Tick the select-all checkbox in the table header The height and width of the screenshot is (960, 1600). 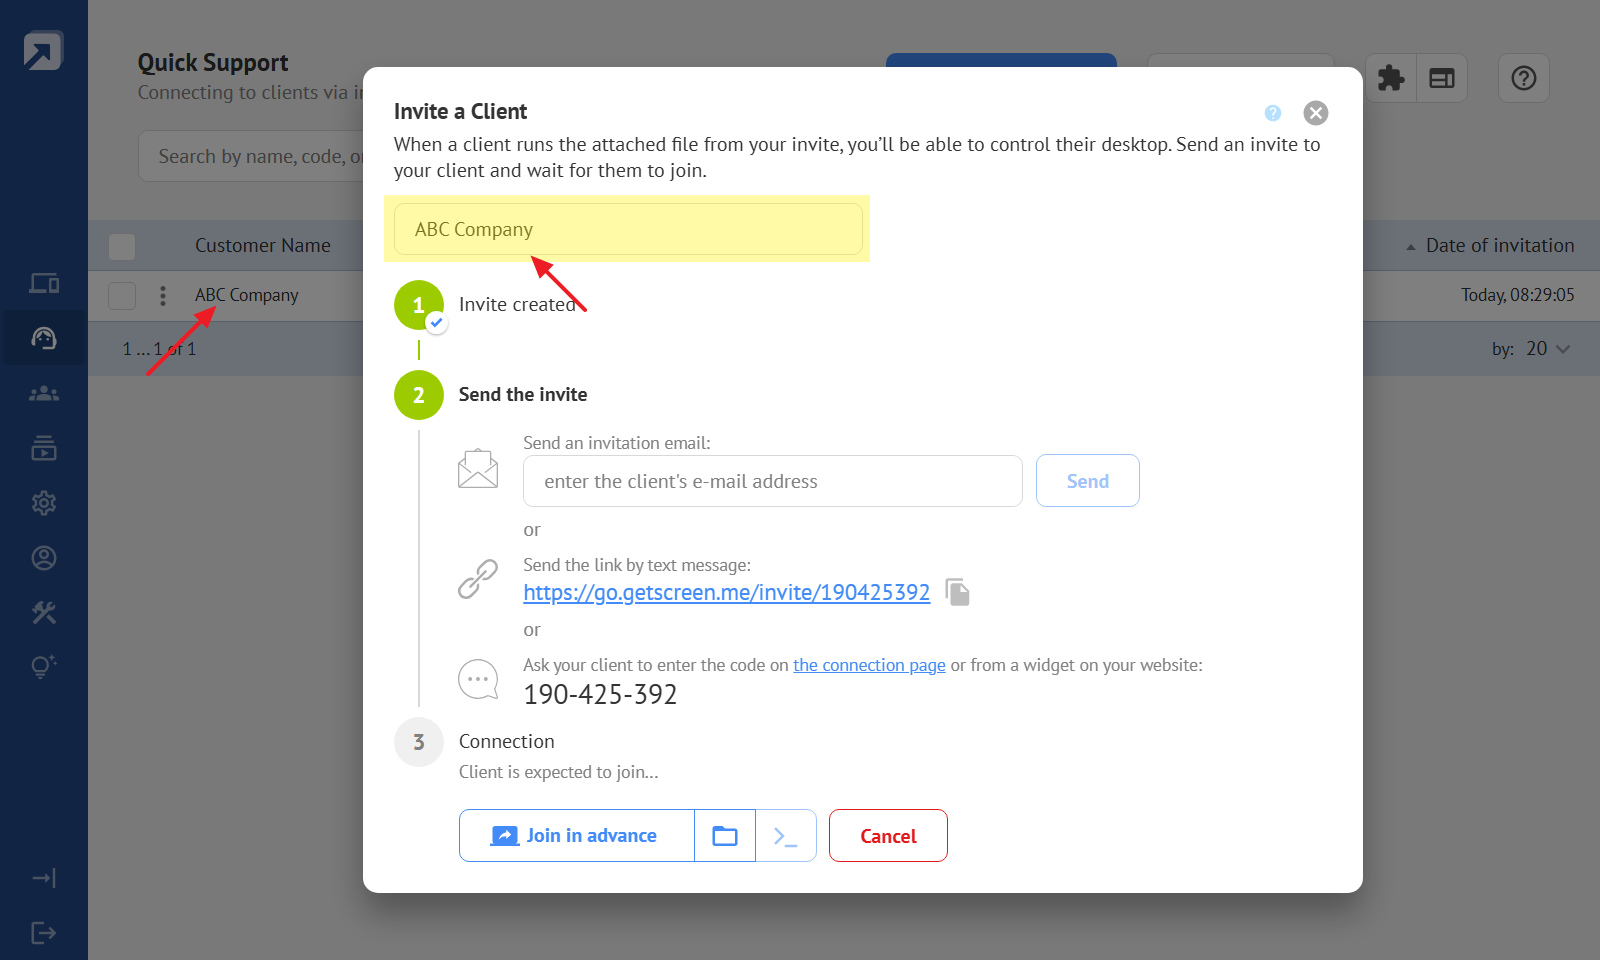(122, 246)
